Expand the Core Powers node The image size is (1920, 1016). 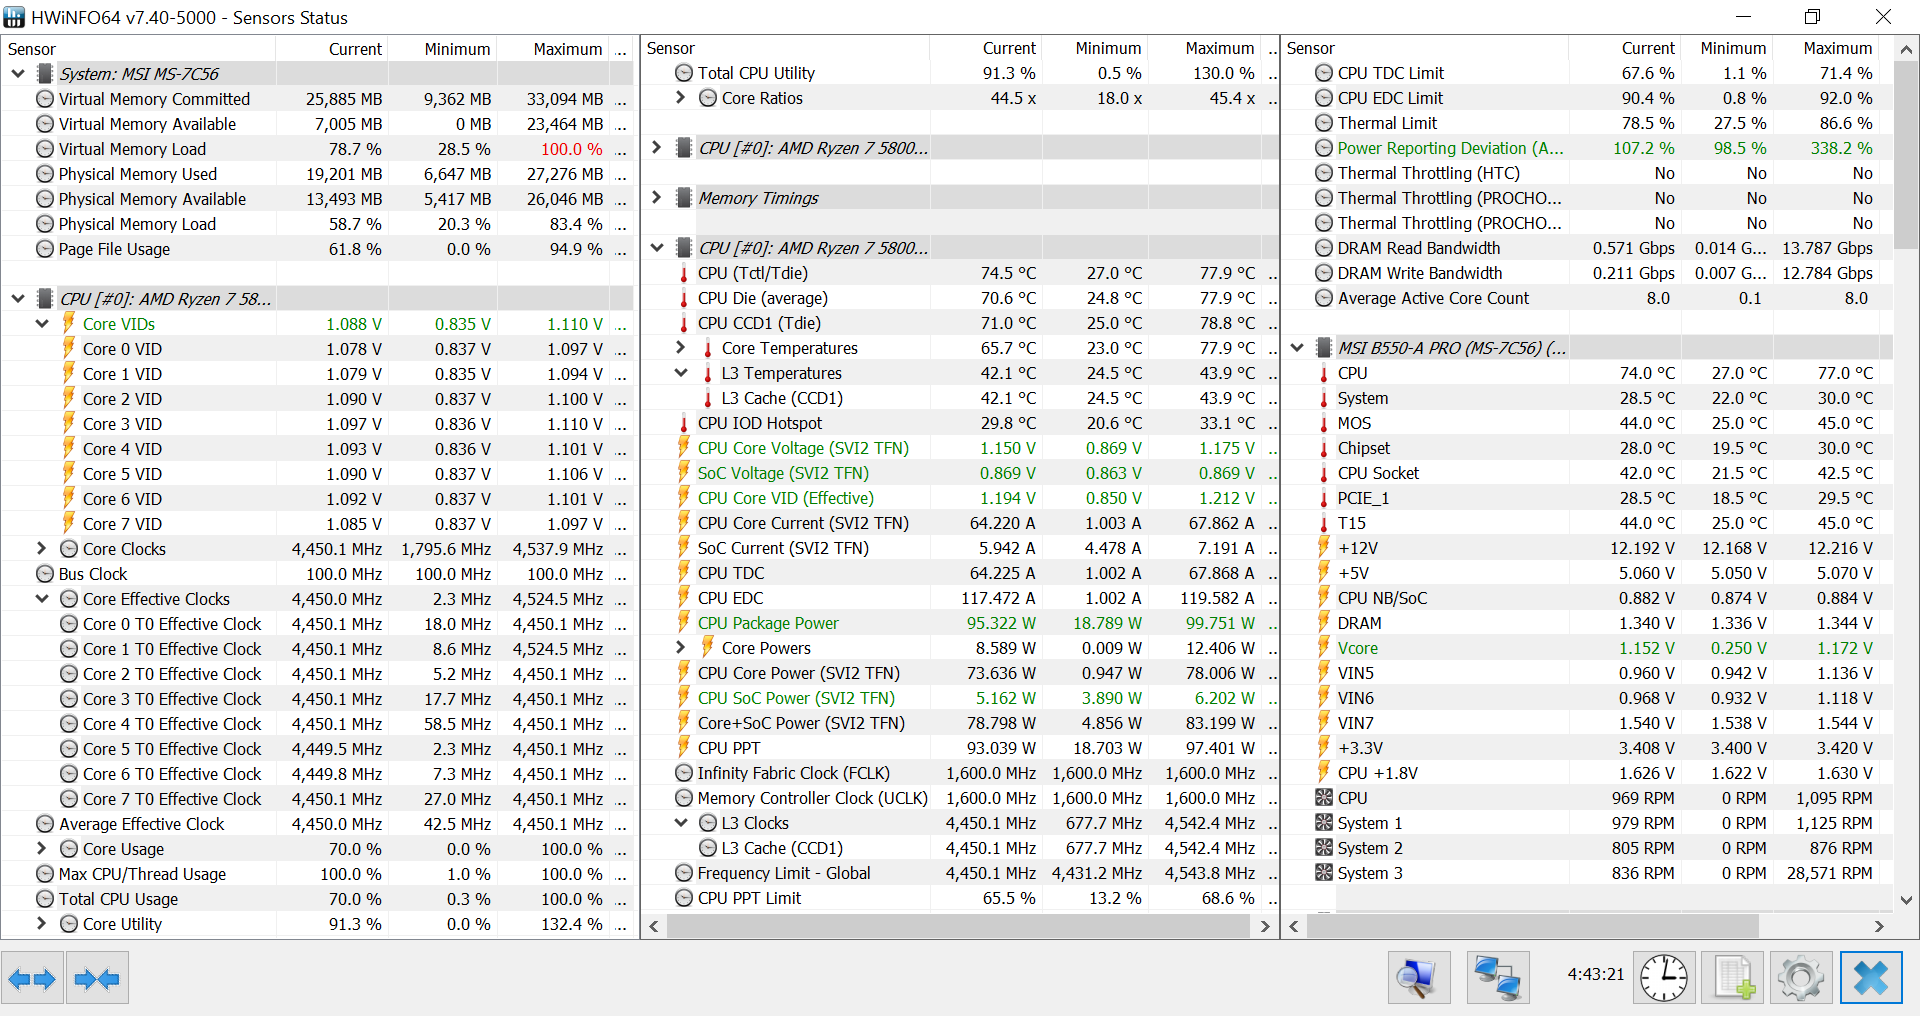point(681,647)
